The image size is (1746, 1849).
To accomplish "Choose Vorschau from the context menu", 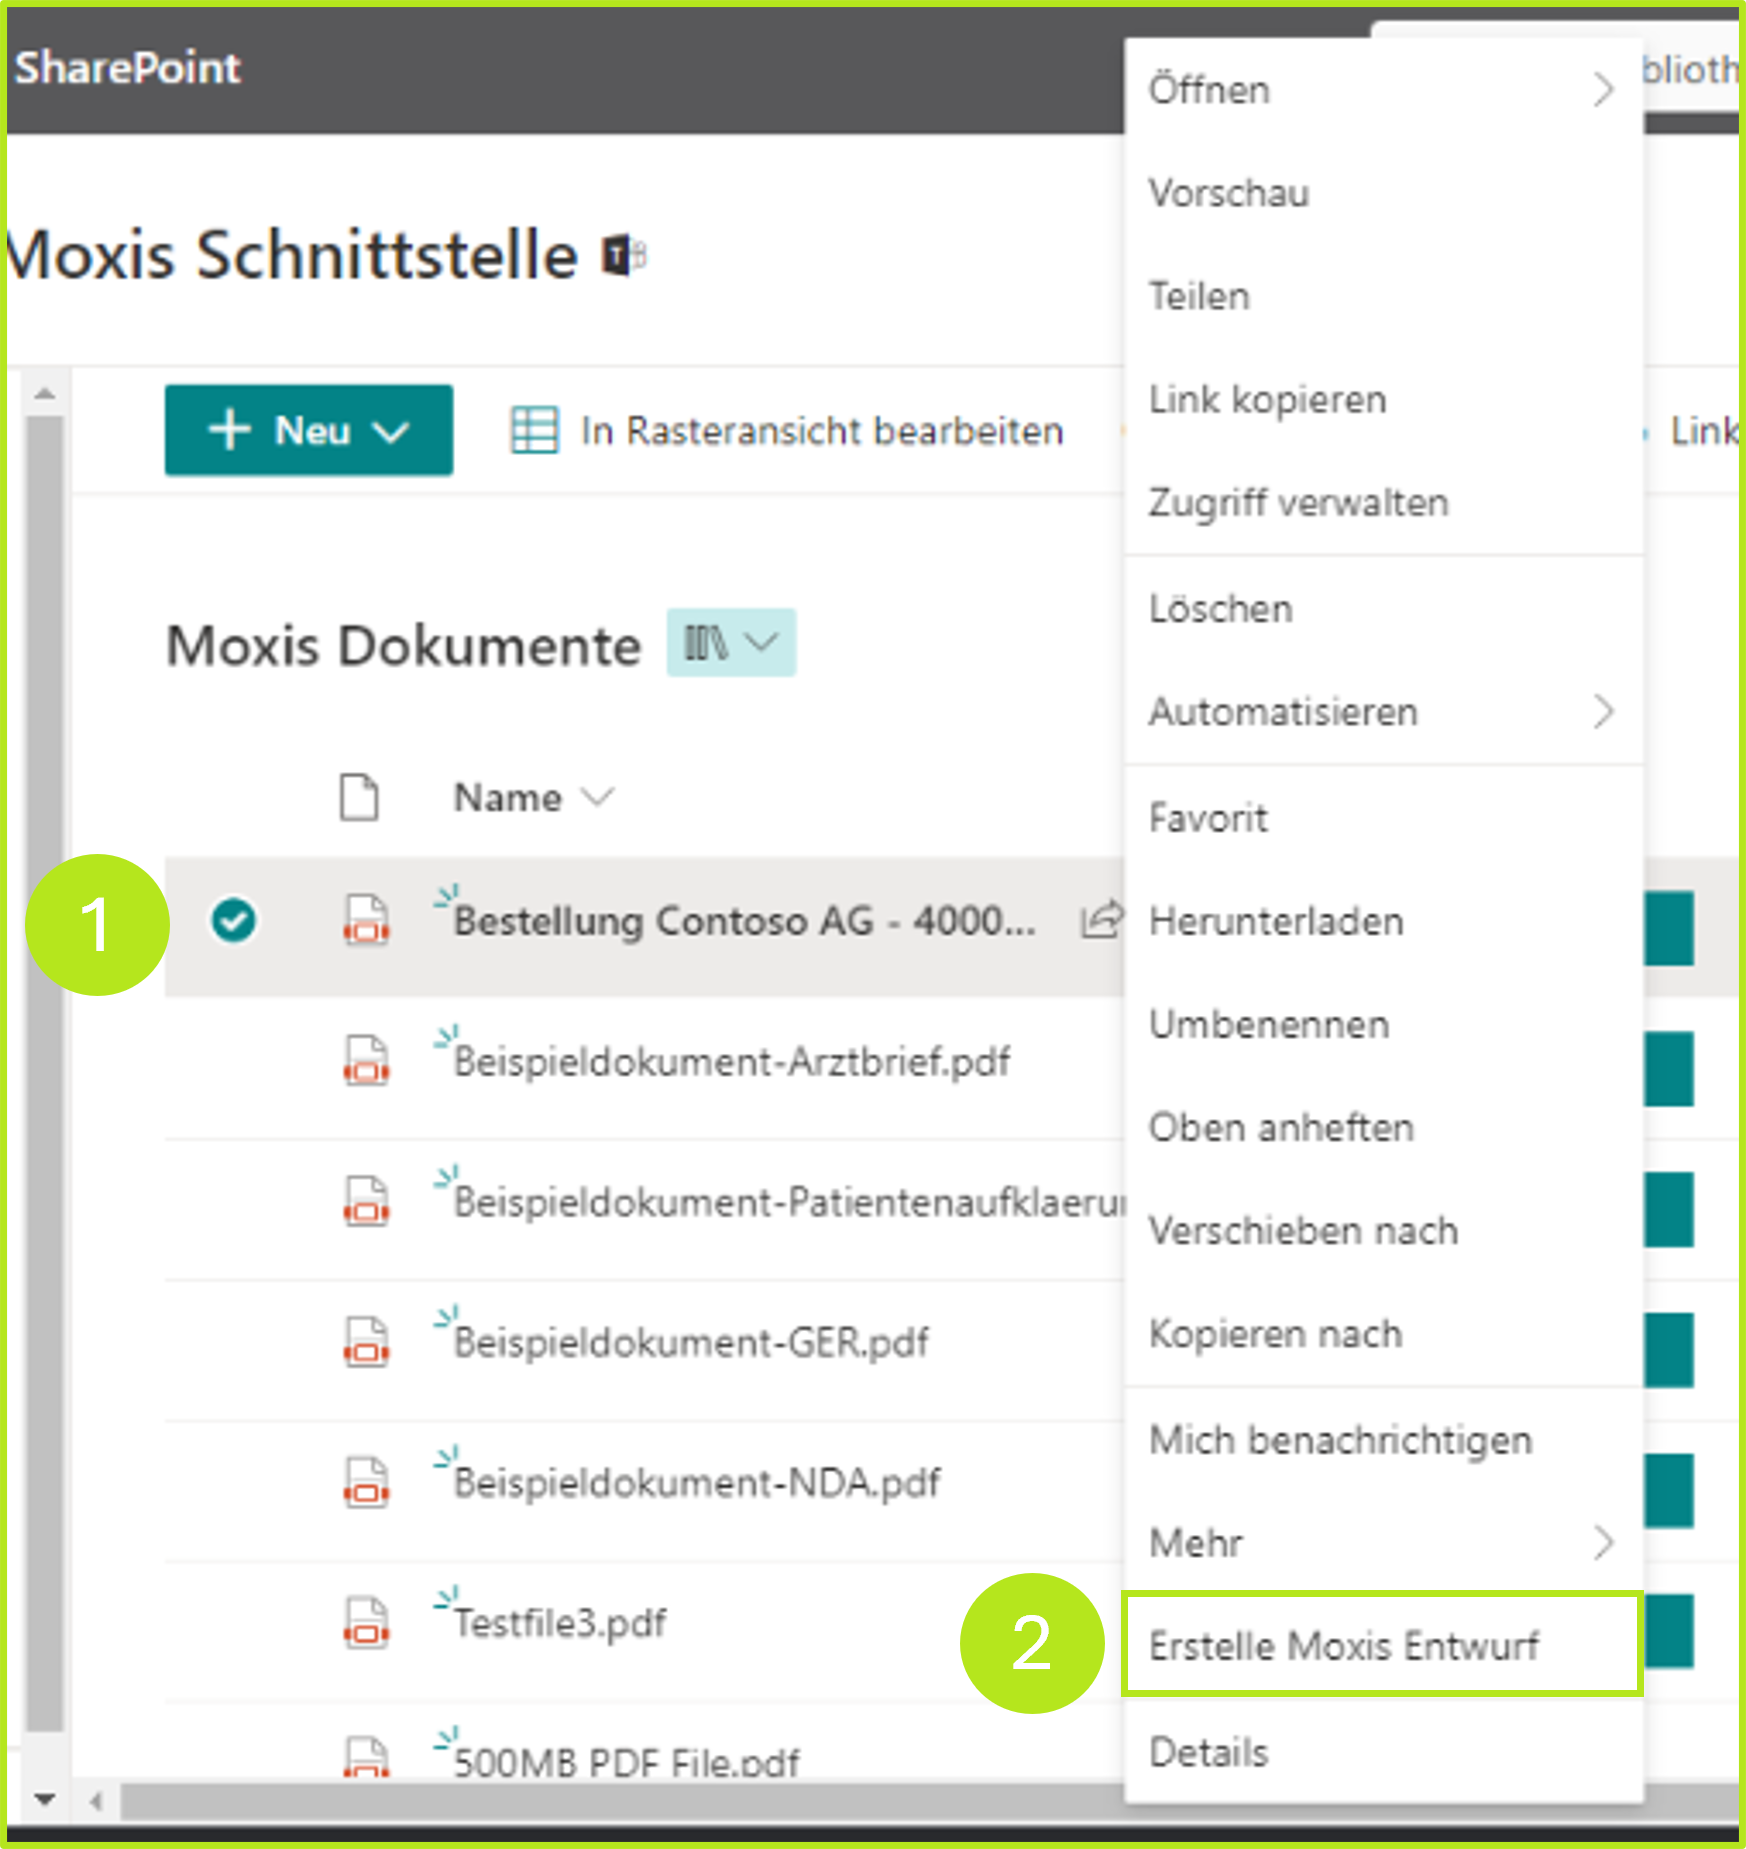I will click(1228, 193).
